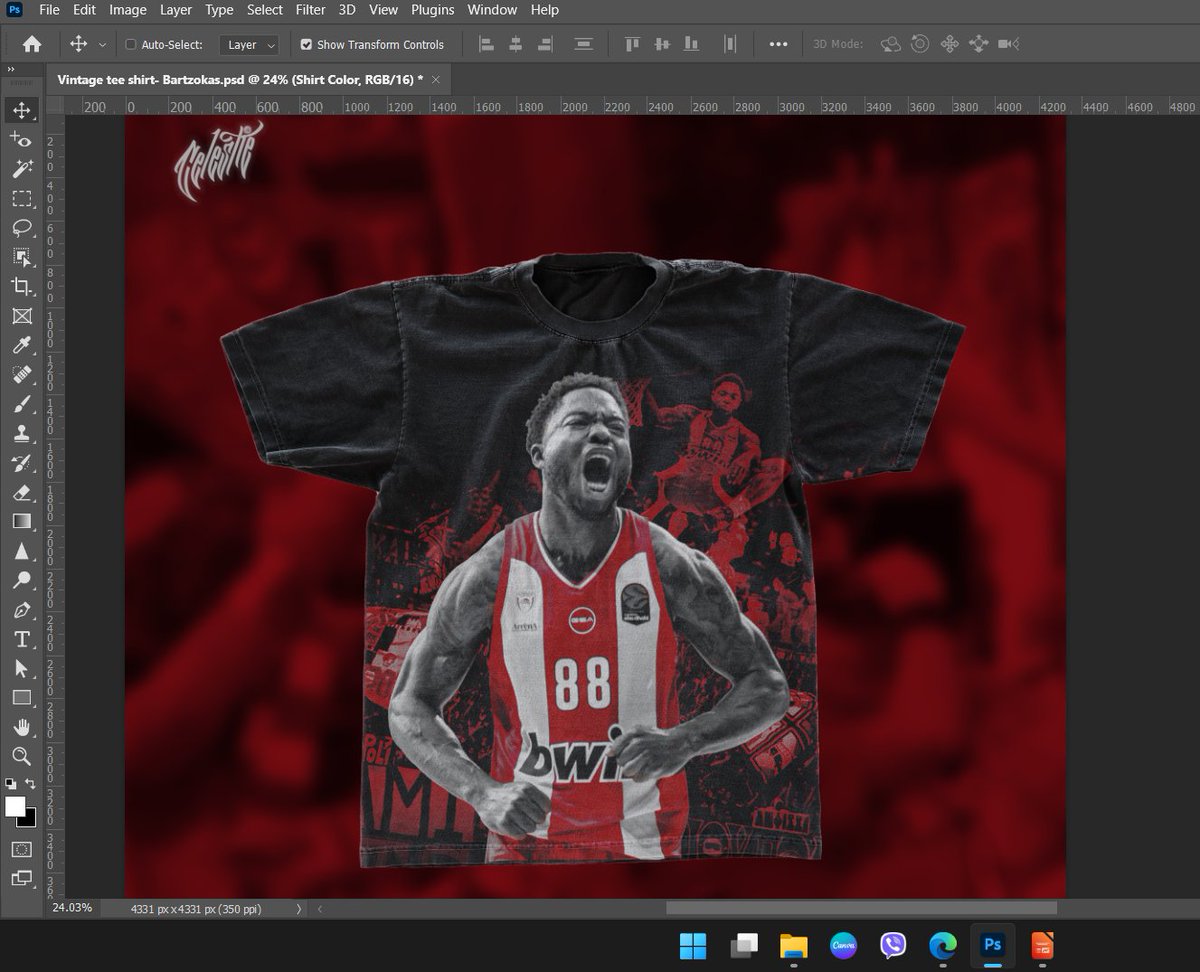Viewport: 1200px width, 972px height.
Task: Select the Hand tool
Action: coord(21,727)
